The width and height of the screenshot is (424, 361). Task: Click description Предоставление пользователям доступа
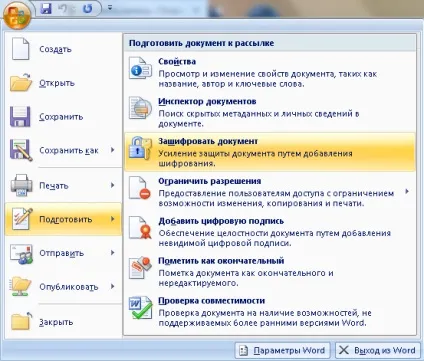tap(276, 198)
